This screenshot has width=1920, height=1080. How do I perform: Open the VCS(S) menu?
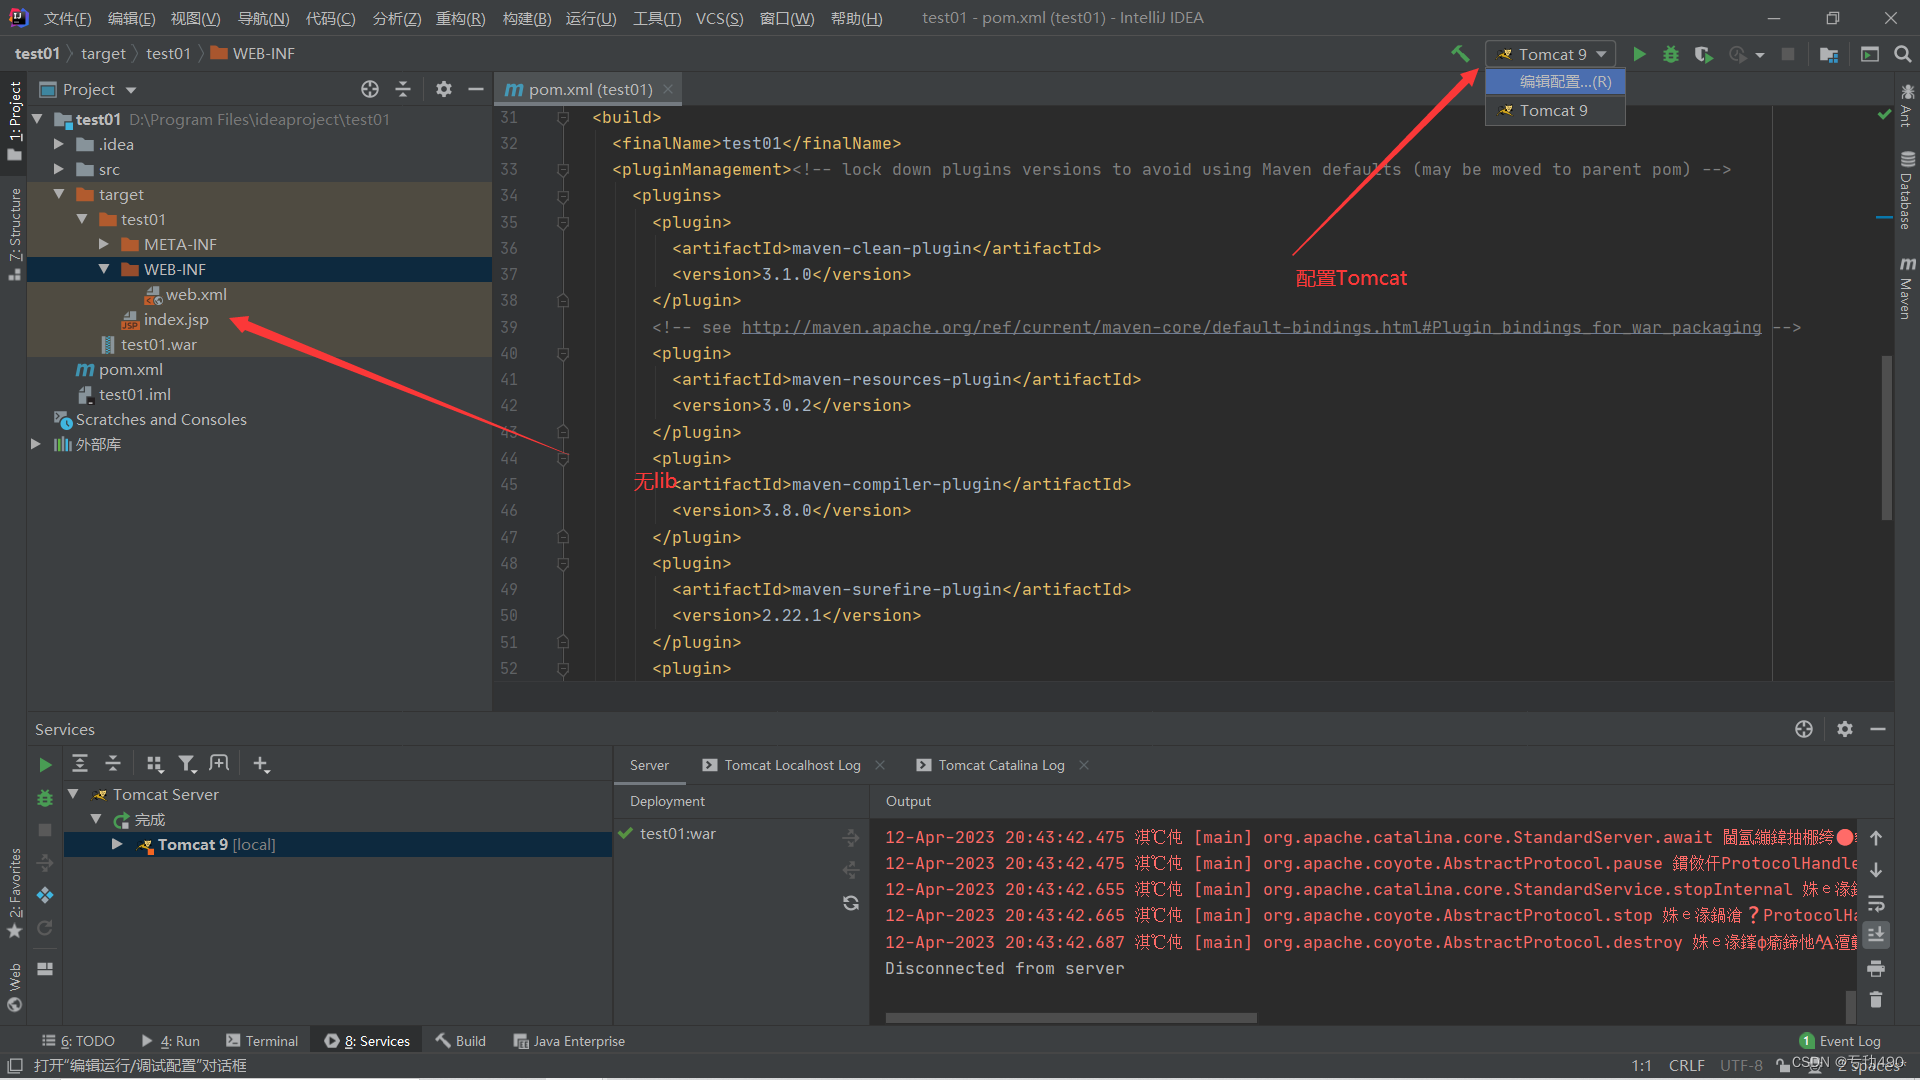tap(719, 18)
